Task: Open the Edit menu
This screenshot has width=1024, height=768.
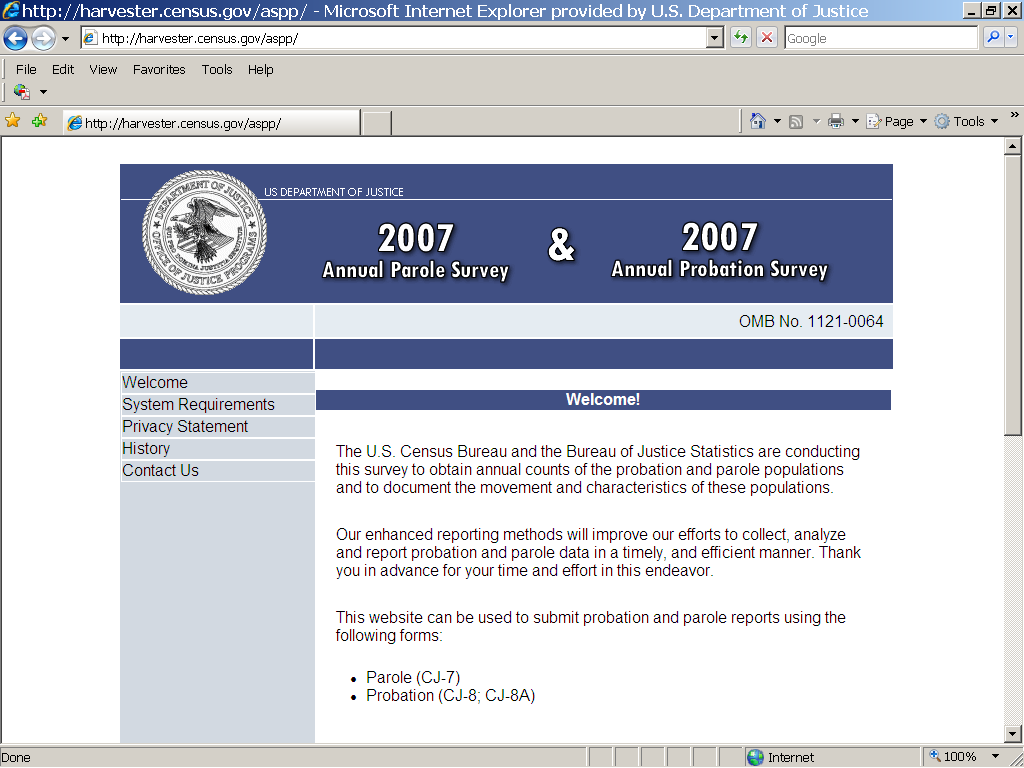Action: point(63,69)
